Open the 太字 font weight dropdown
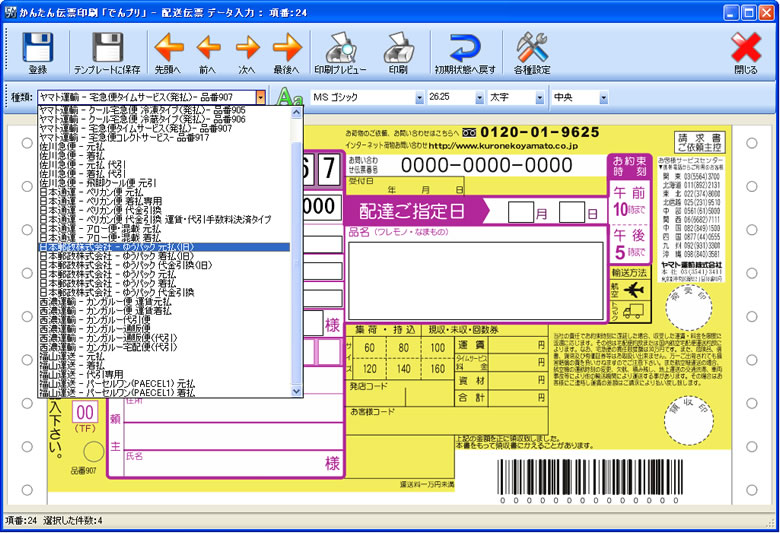The height and width of the screenshot is (533, 780). [540, 98]
